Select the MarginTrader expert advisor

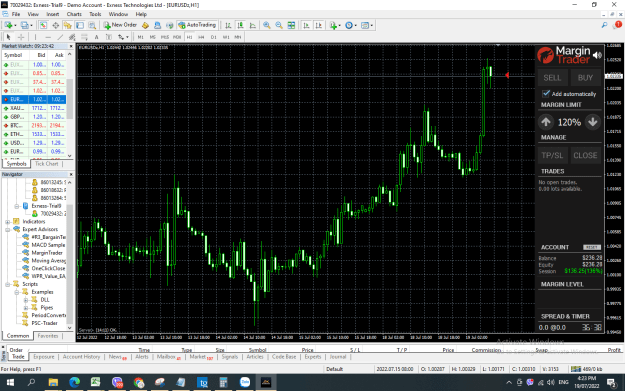coord(47,253)
